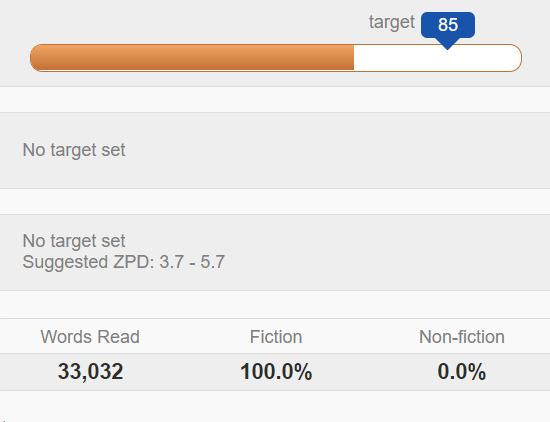Click the 'Fiction' column header
Image resolution: width=550 pixels, height=422 pixels.
click(x=276, y=337)
